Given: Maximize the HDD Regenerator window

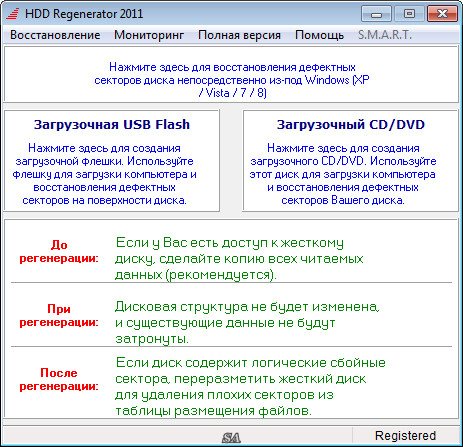Looking at the screenshot, I should coord(409,14).
